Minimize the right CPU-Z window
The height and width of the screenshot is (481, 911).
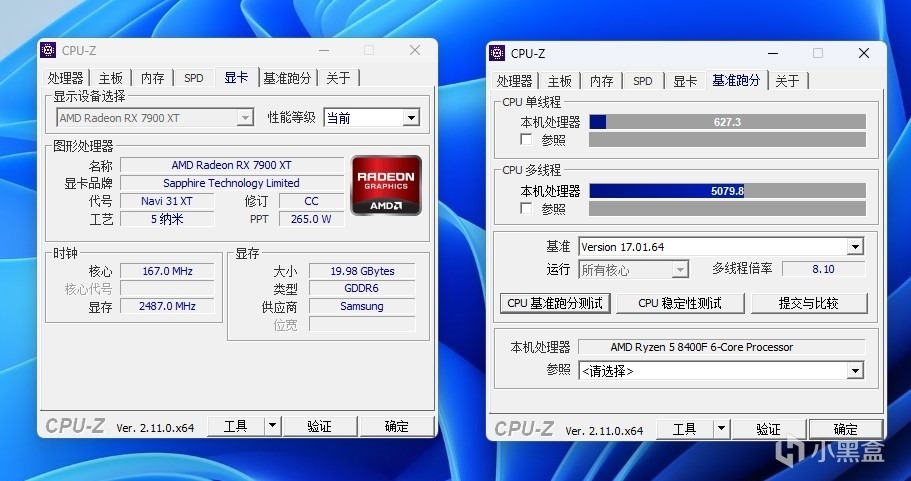[x=773, y=53]
